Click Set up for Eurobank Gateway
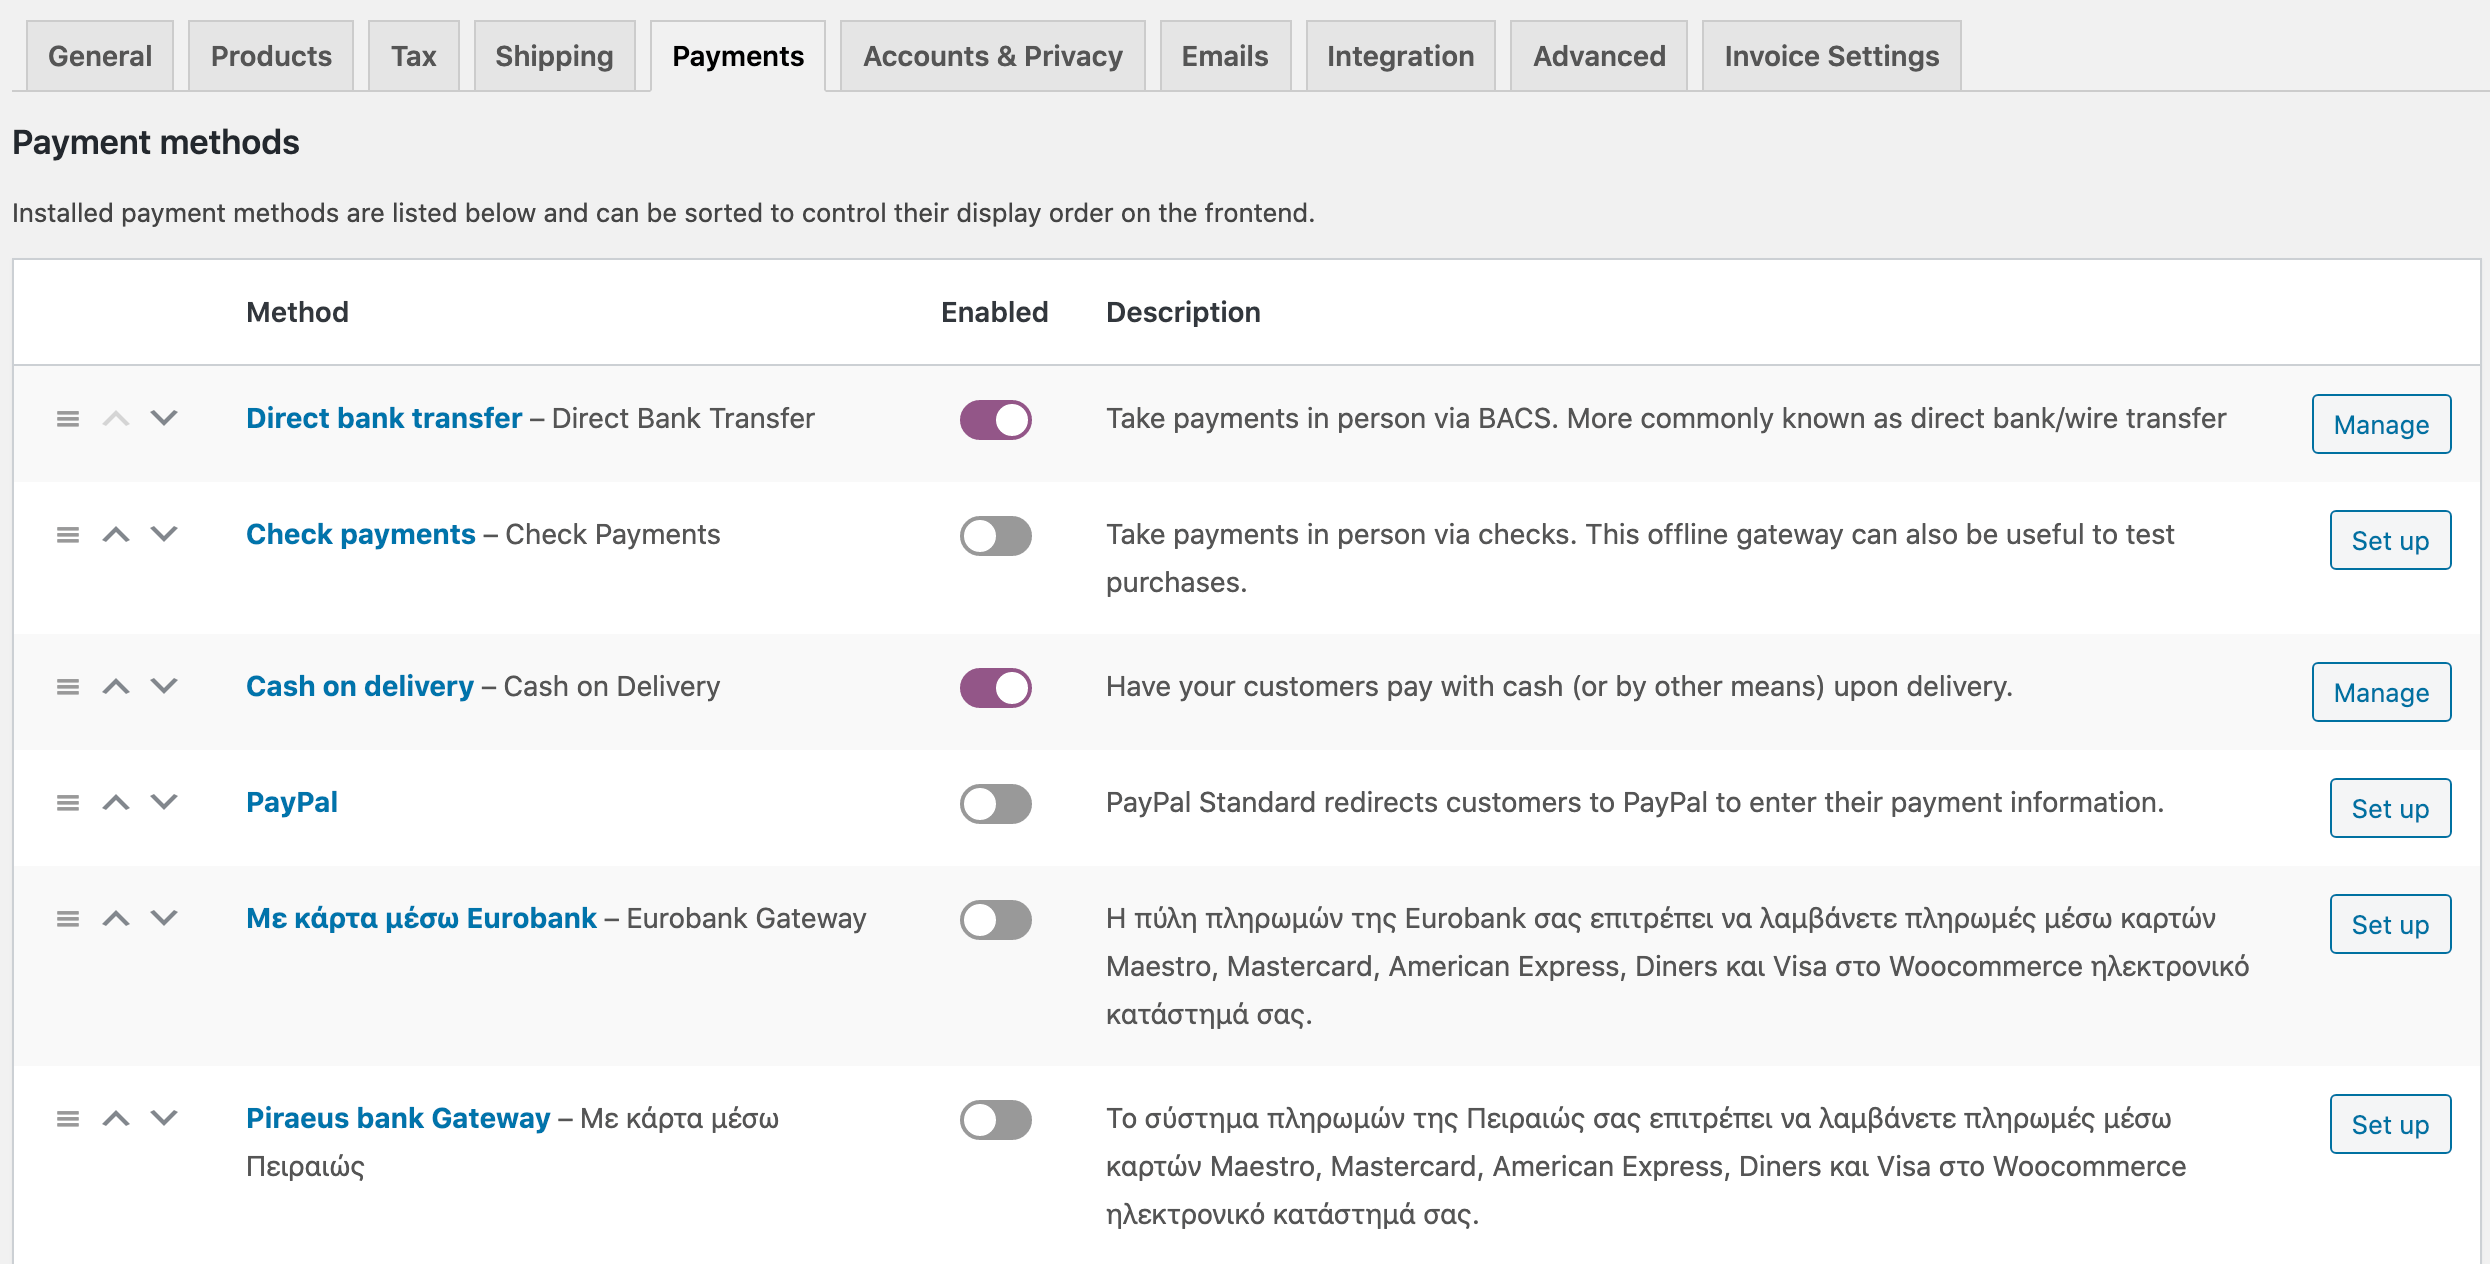 coord(2390,924)
